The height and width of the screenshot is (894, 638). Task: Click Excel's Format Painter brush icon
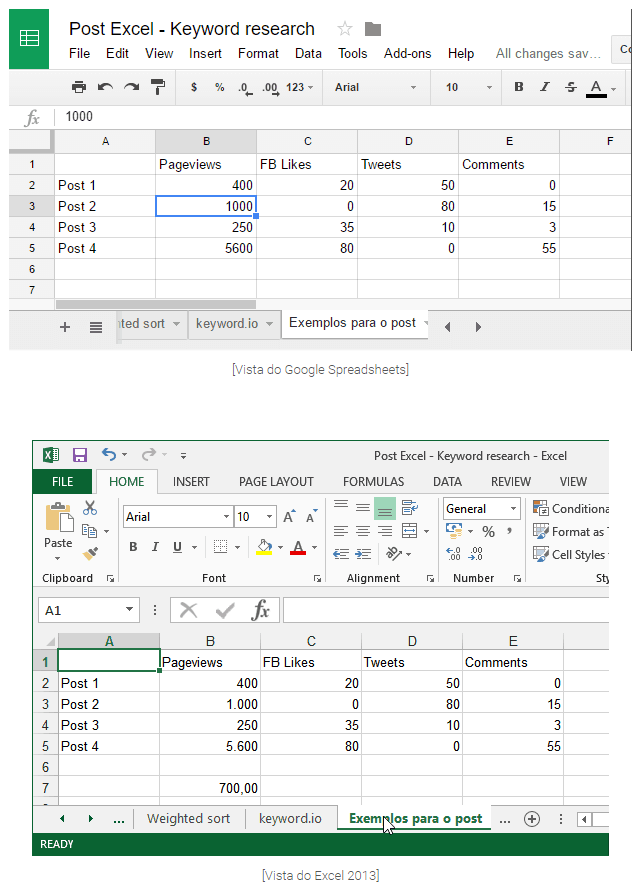(x=90, y=552)
